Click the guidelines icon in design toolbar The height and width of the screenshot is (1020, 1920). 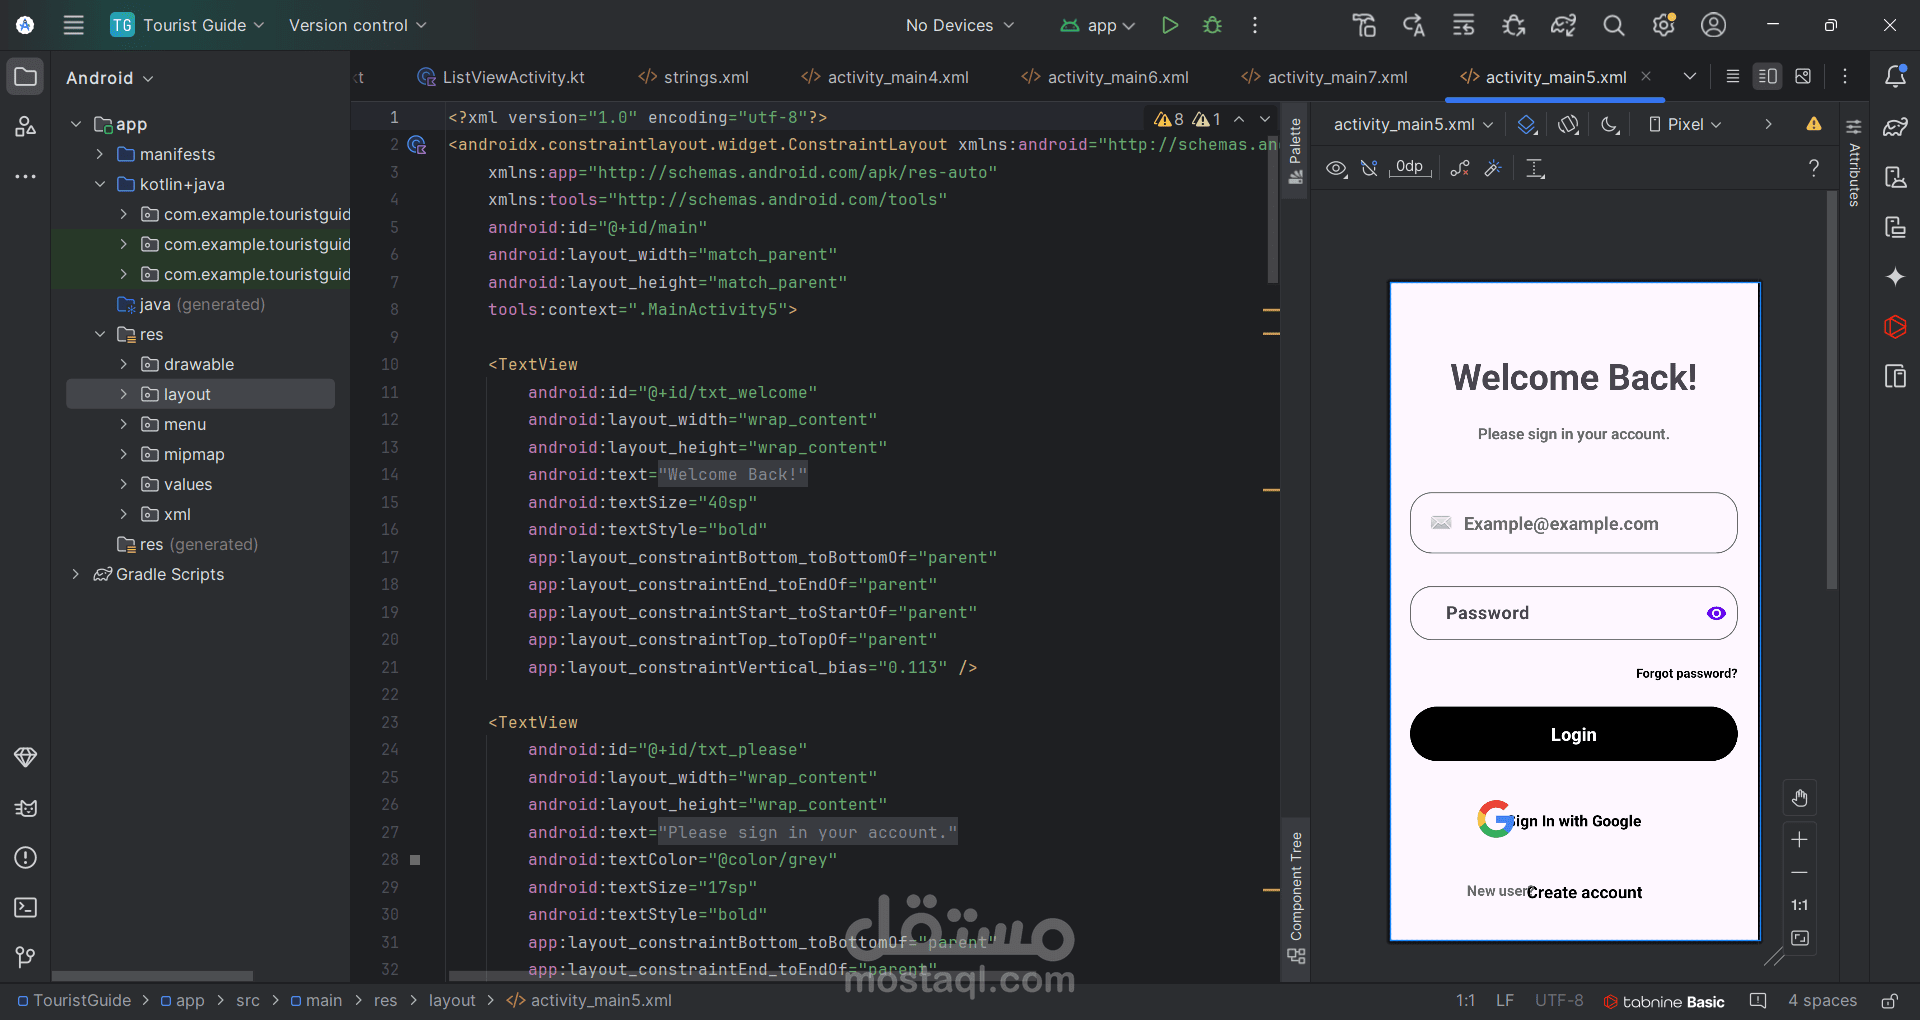pyautogui.click(x=1535, y=168)
